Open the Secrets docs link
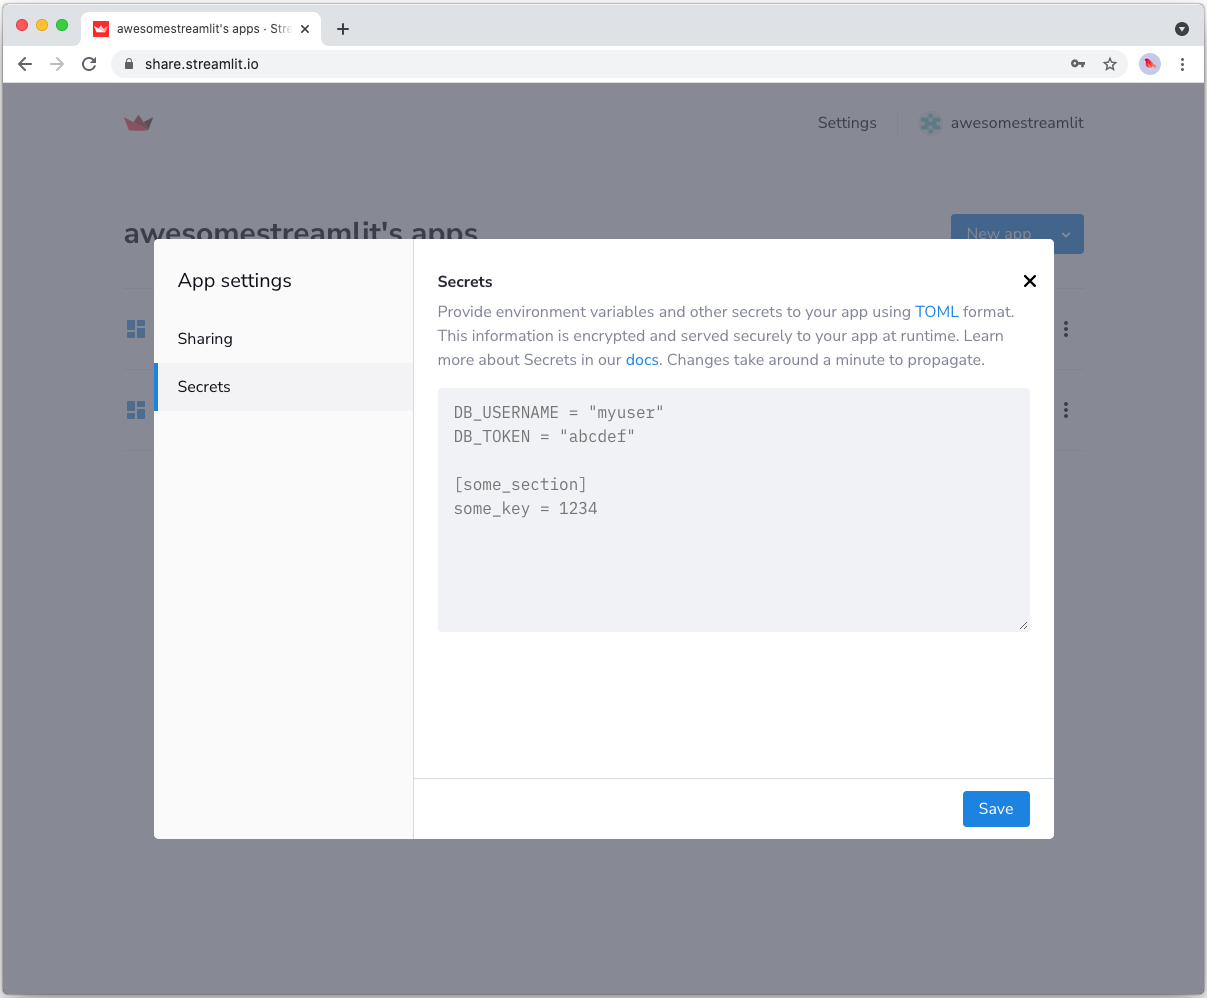 pos(642,360)
